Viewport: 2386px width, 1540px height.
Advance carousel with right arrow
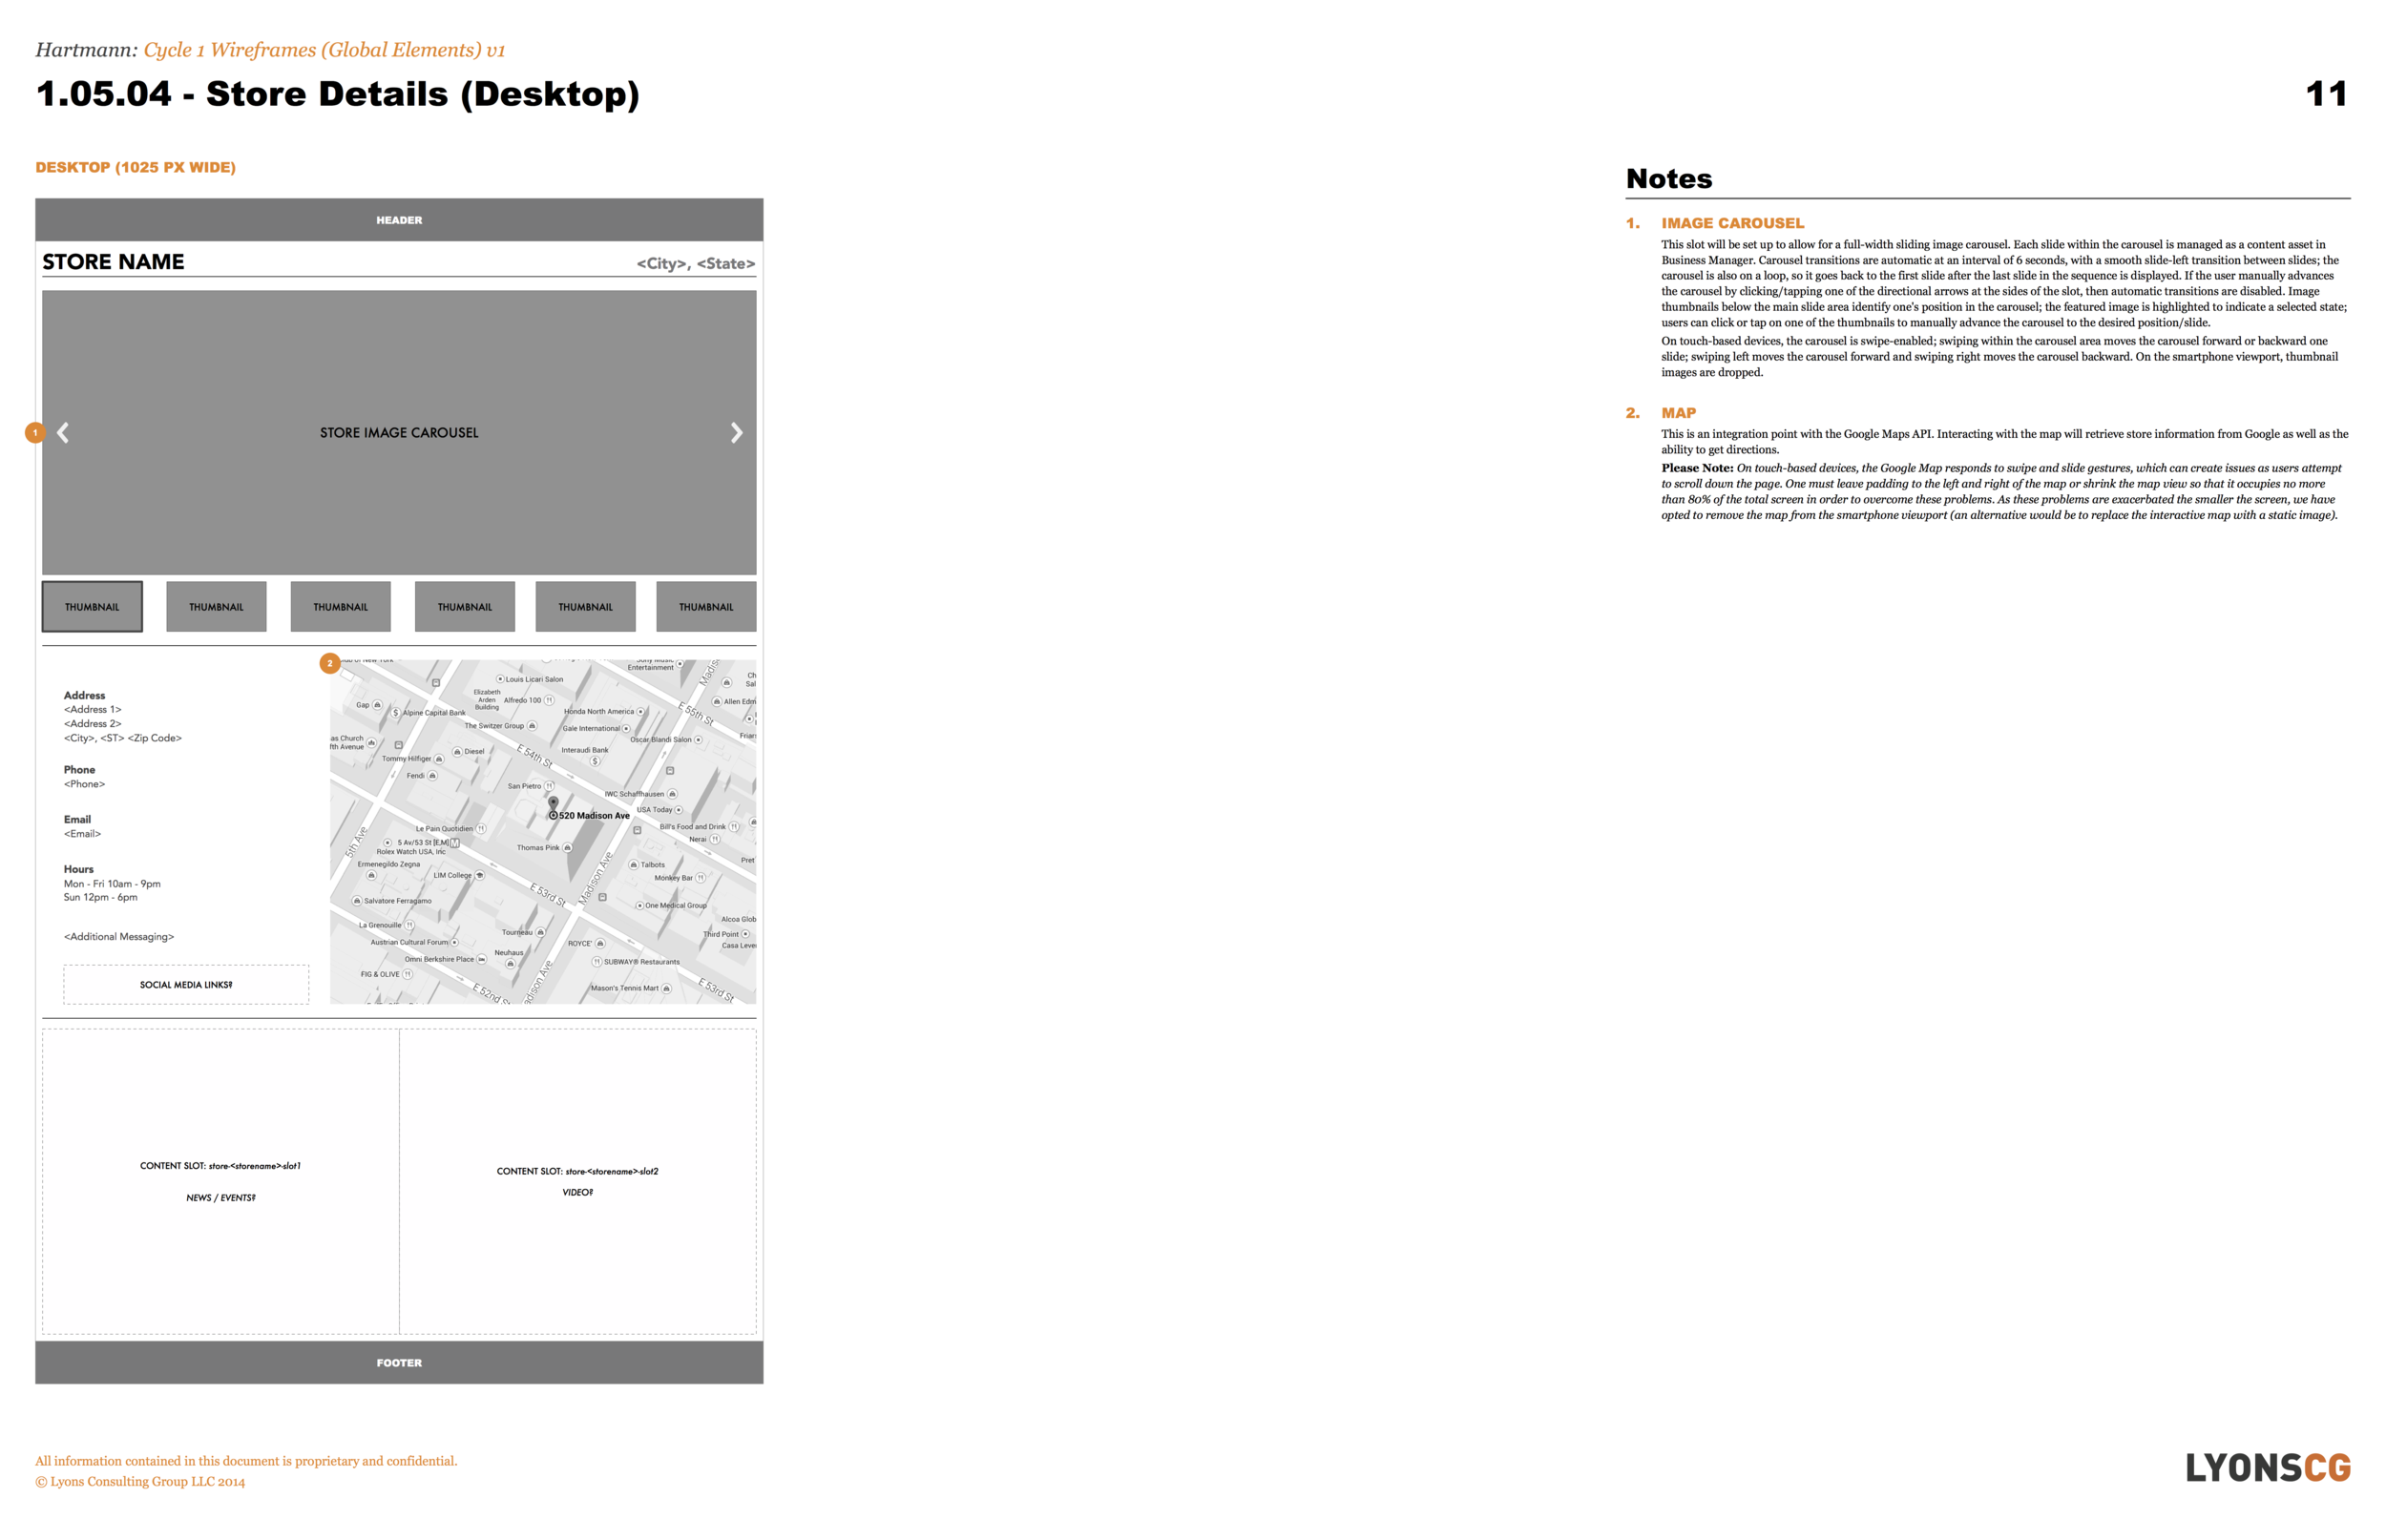click(x=736, y=433)
